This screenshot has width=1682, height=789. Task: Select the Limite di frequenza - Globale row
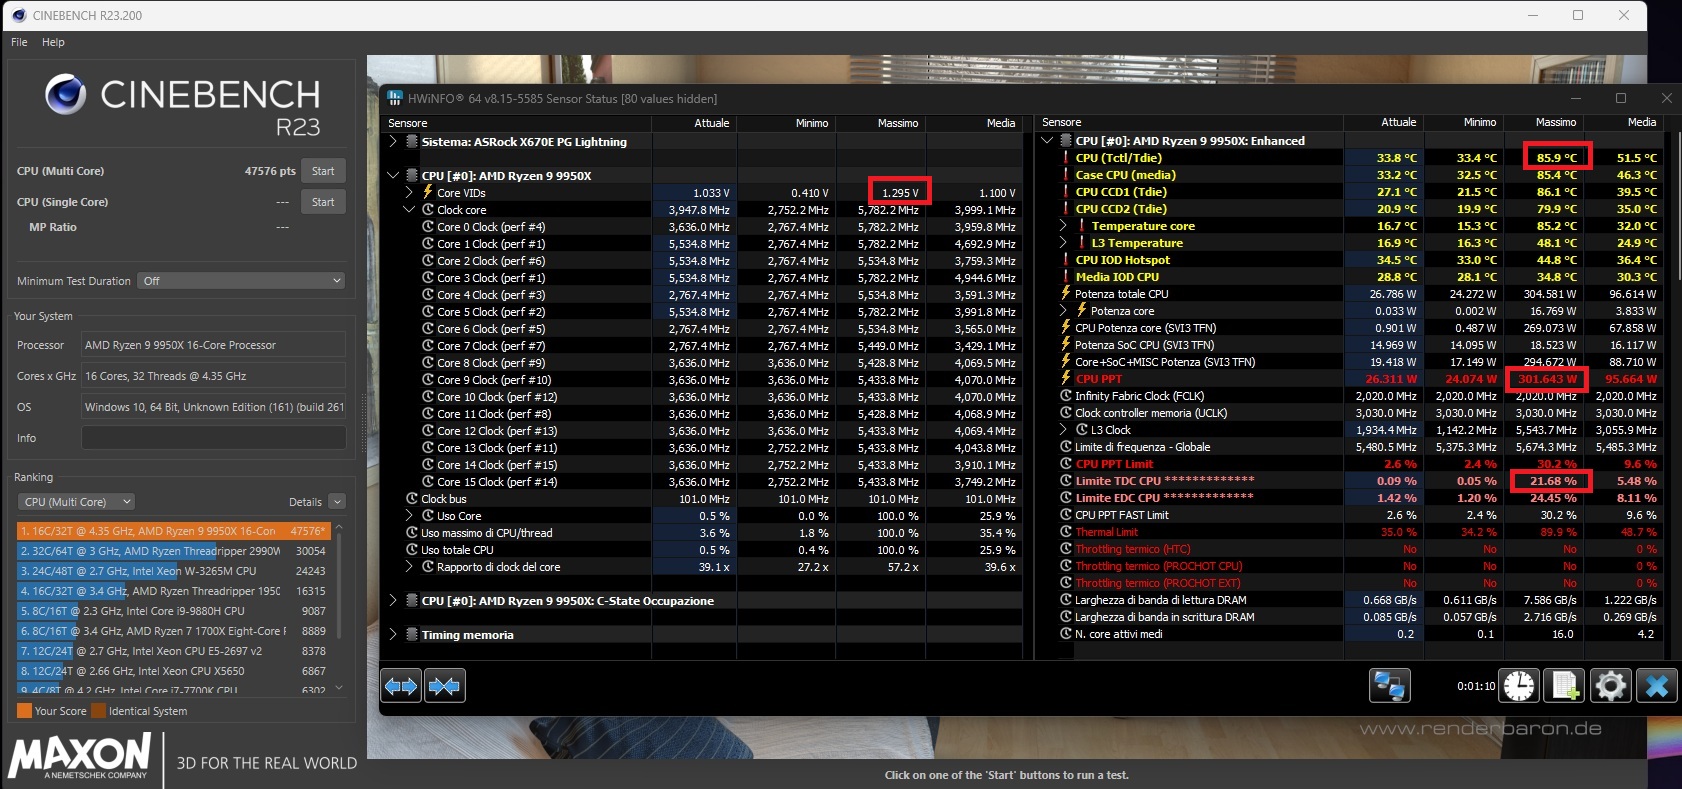click(1351, 447)
